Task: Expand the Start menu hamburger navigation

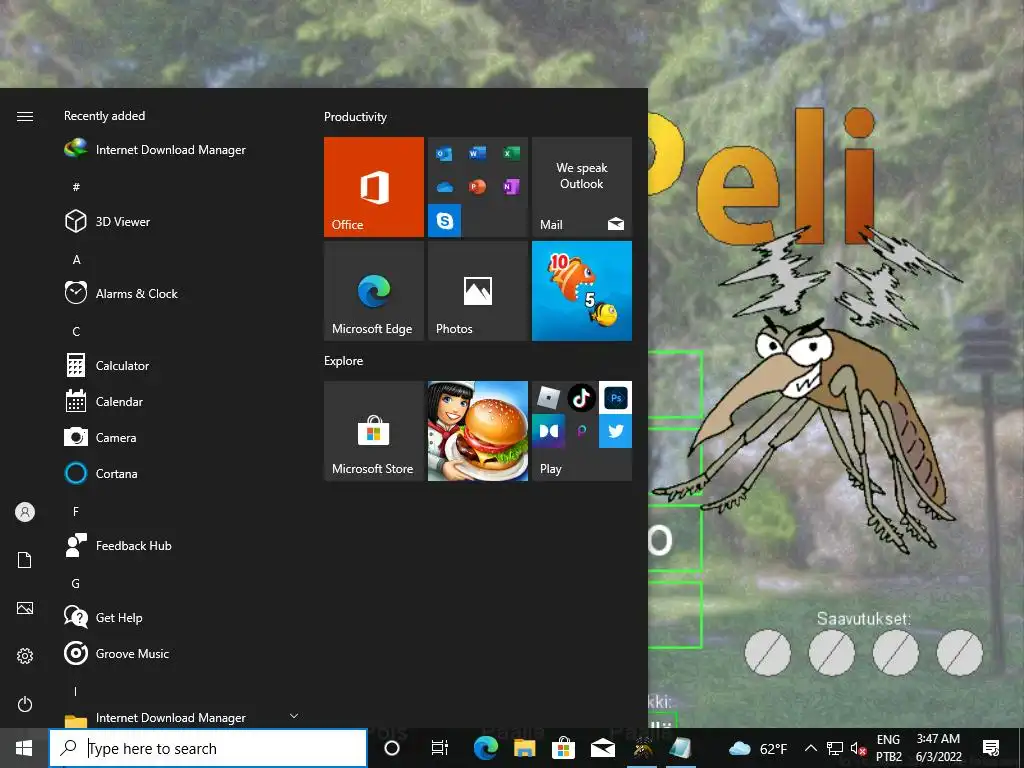Action: [25, 116]
